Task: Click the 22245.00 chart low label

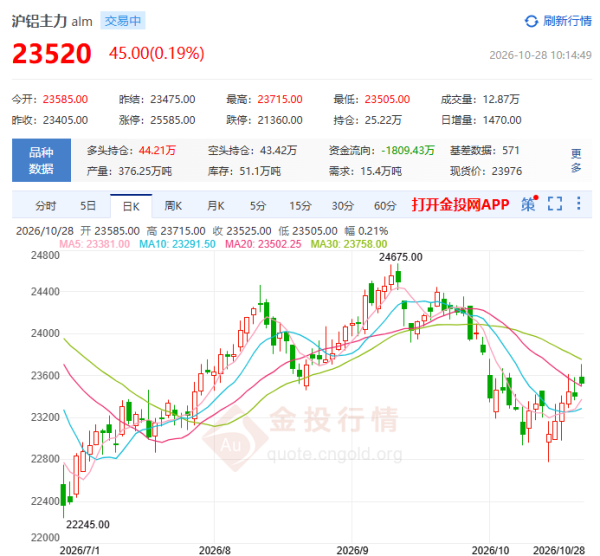Action: point(88,524)
